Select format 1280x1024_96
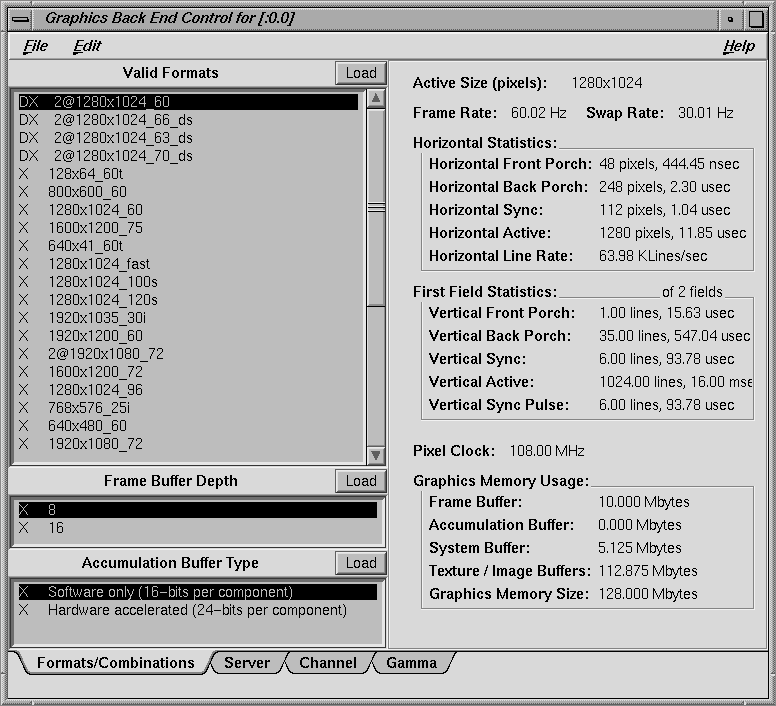This screenshot has height=706, width=776. tap(188, 389)
